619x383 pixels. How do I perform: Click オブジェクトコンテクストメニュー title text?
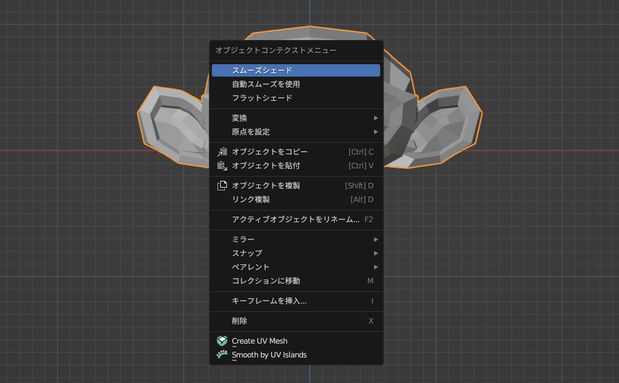click(276, 51)
